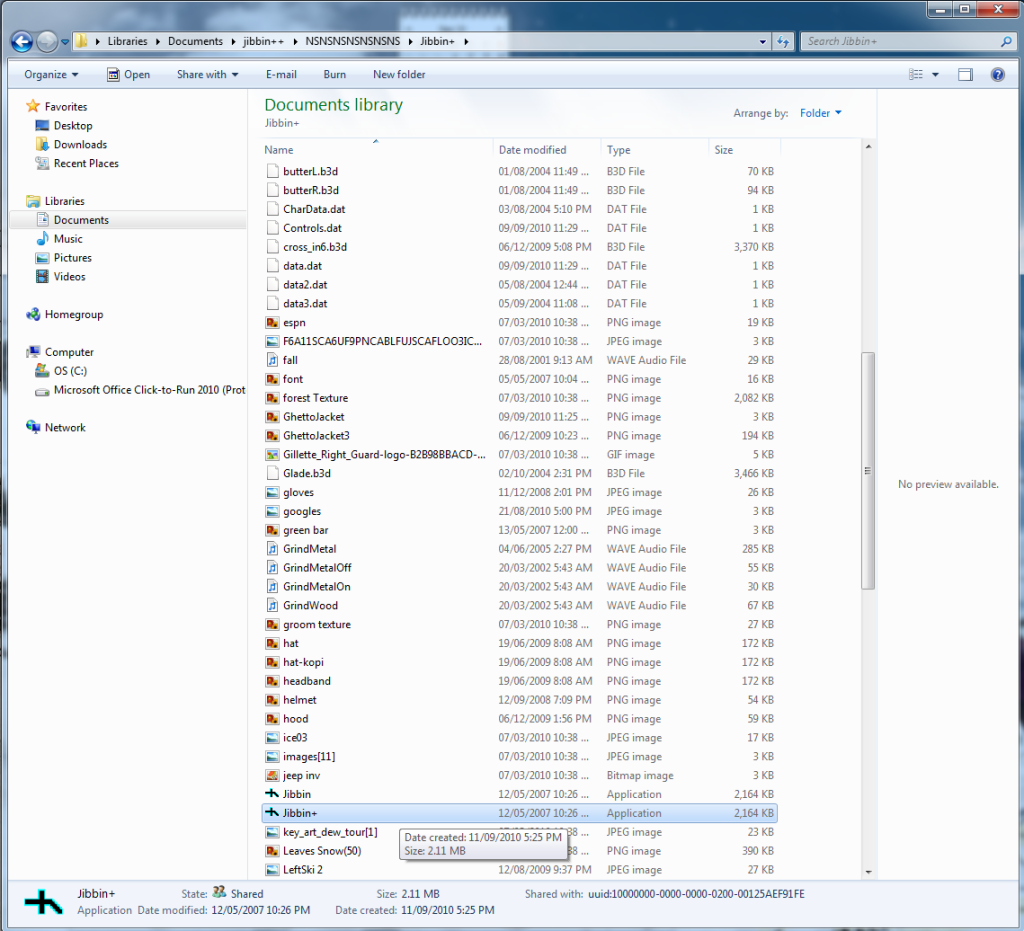
Task: Click the Music library icon
Action: [x=43, y=239]
